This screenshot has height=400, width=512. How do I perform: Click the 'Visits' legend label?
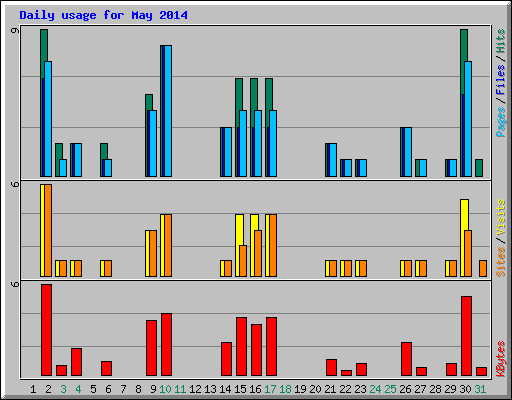point(500,217)
